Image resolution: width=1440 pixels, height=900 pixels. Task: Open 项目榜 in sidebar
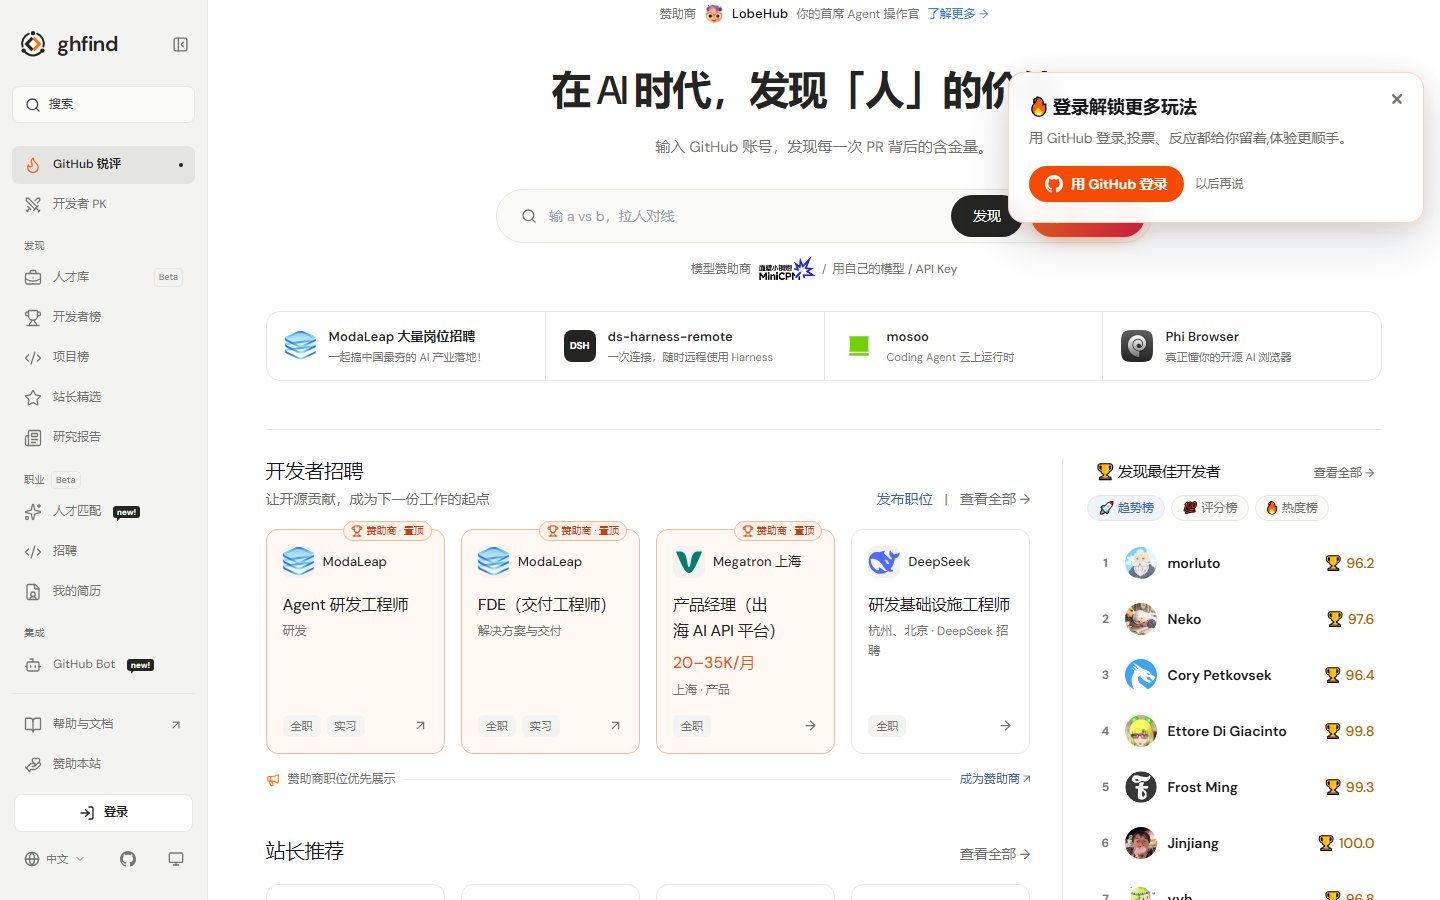coord(103,357)
